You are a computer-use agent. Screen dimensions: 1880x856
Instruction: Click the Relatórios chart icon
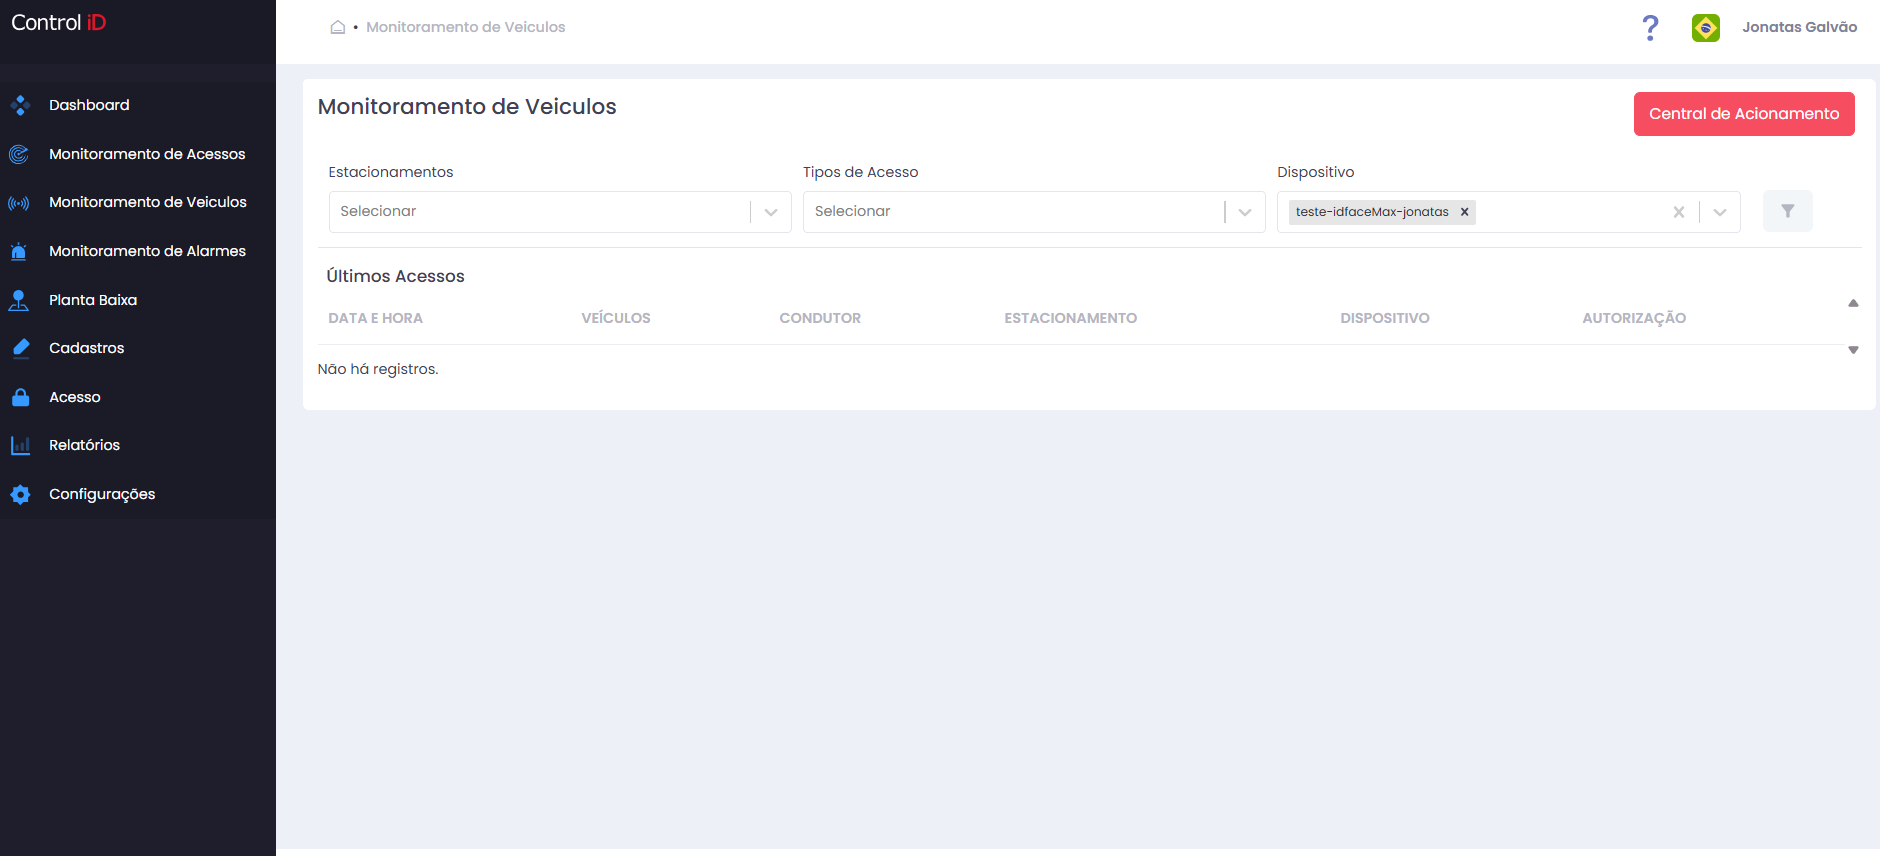[x=20, y=445]
